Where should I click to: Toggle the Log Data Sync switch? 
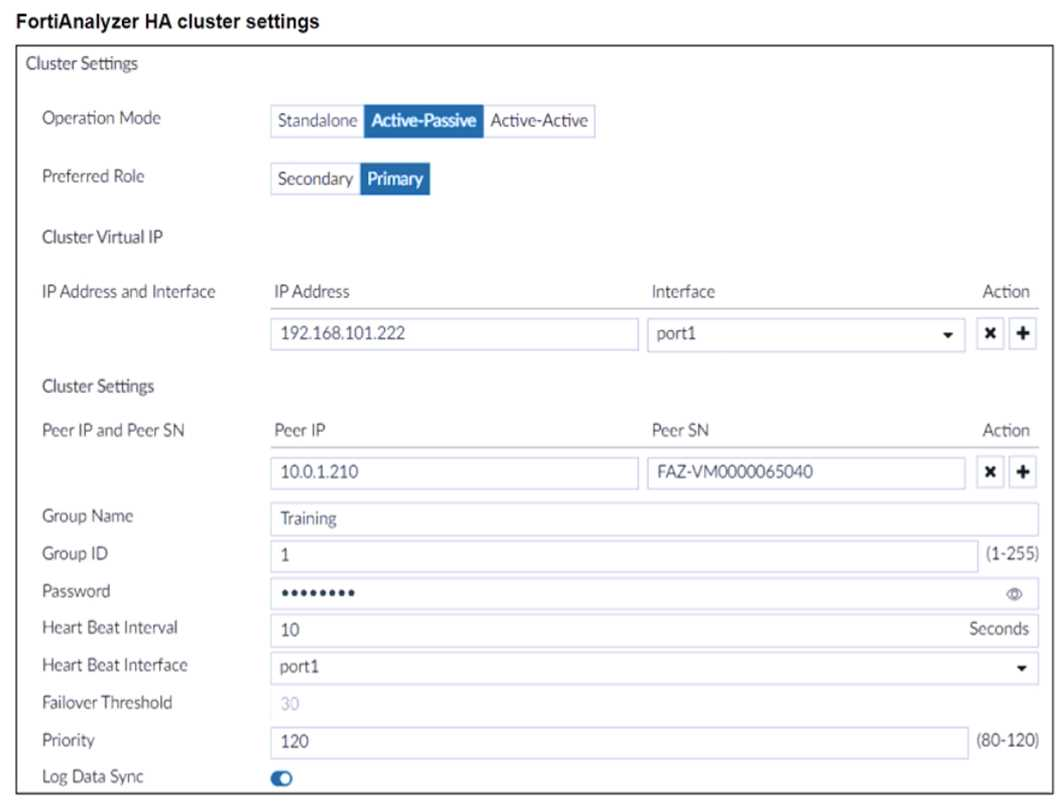point(282,779)
